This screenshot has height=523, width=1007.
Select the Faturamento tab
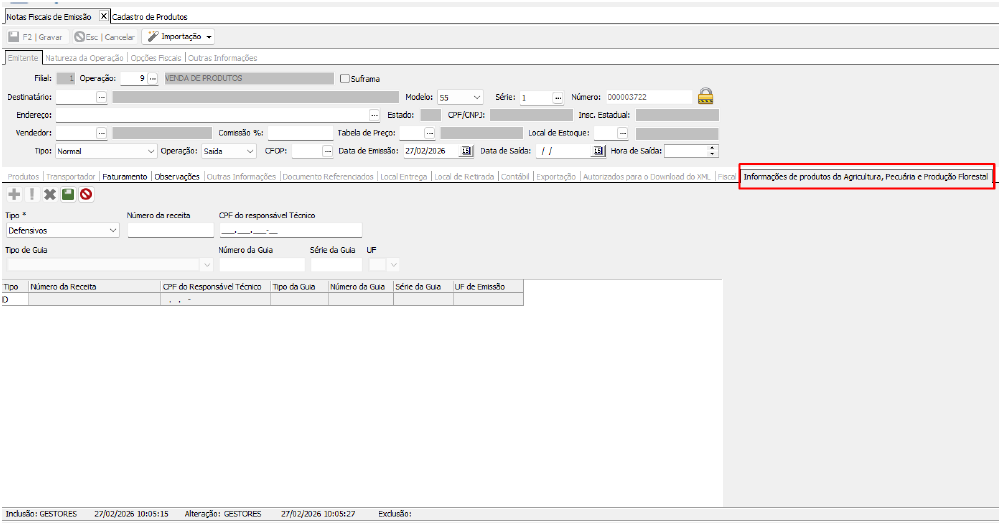pyautogui.click(x=125, y=176)
